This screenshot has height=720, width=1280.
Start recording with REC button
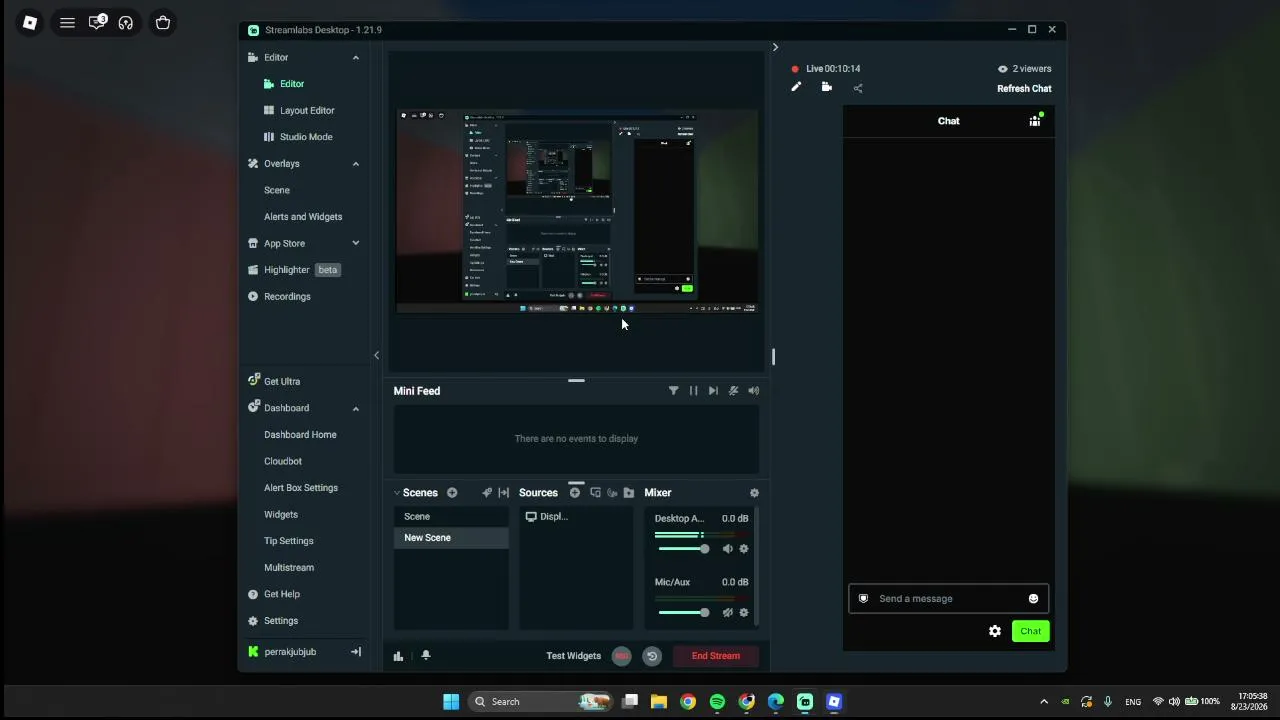pyautogui.click(x=621, y=656)
